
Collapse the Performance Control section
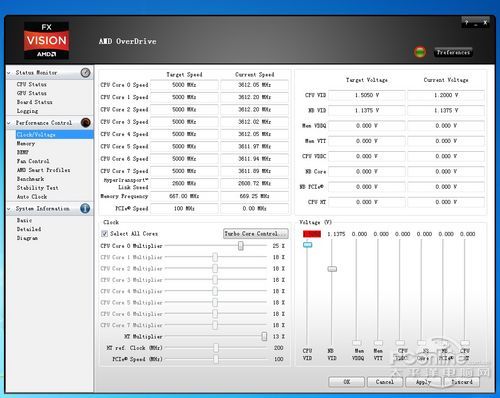(9, 123)
